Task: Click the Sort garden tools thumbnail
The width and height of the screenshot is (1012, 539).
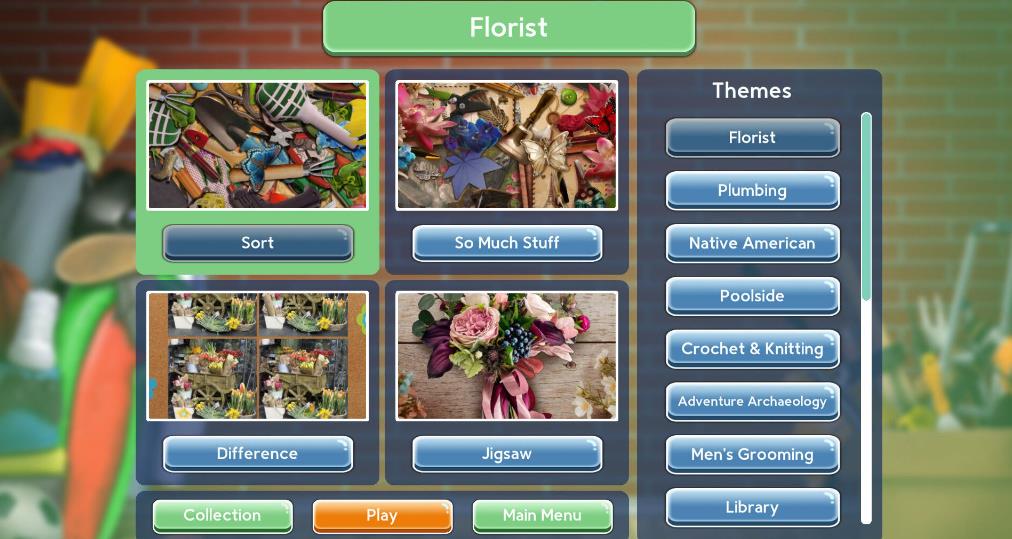Action: pos(258,145)
